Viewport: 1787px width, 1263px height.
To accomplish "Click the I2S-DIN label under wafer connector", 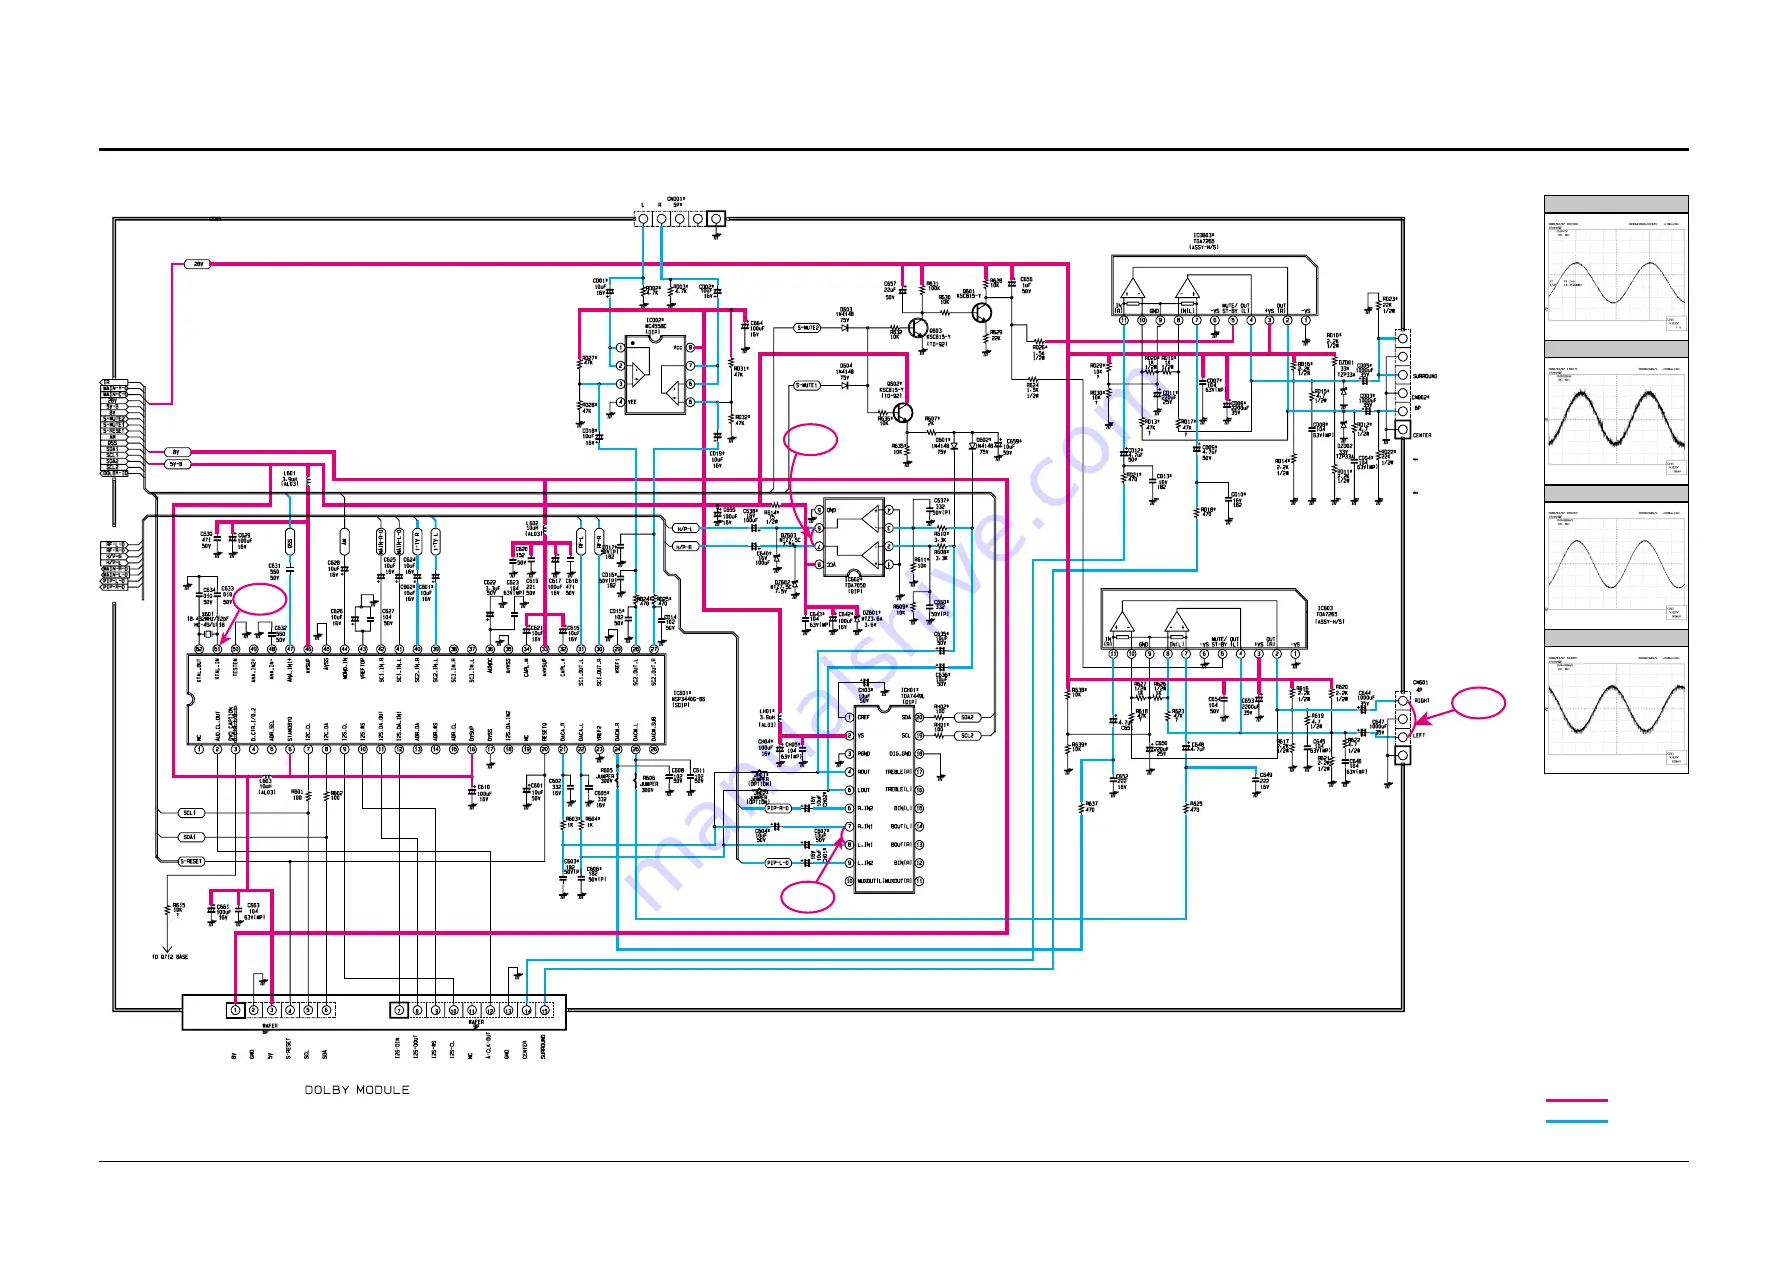I will pos(397,1047).
